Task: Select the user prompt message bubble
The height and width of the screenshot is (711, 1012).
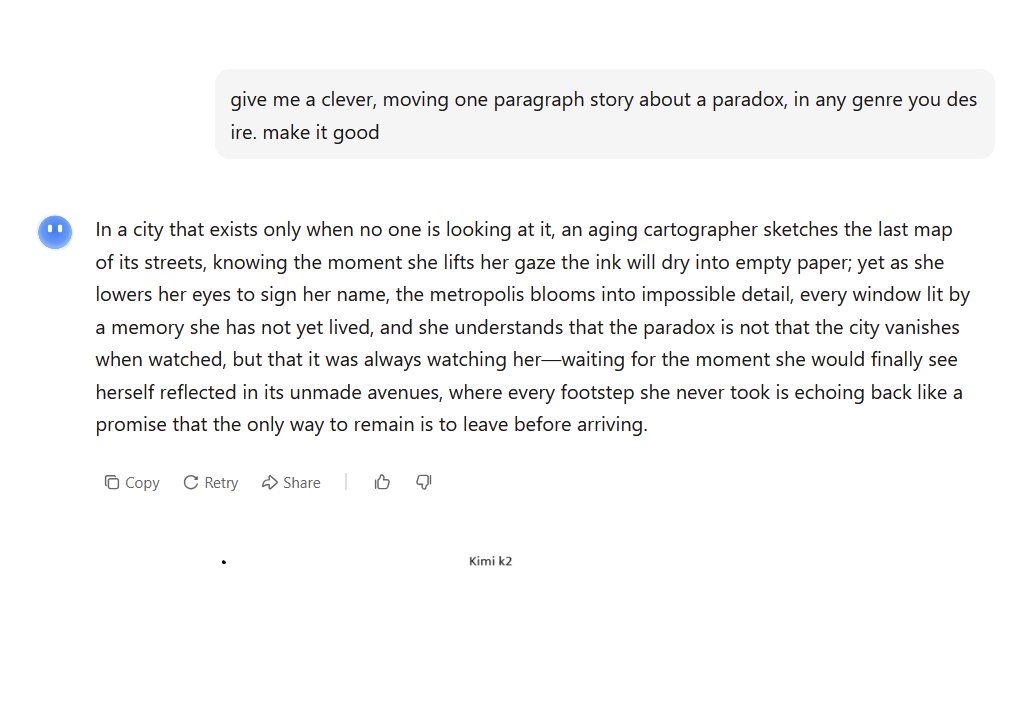Action: [x=604, y=115]
